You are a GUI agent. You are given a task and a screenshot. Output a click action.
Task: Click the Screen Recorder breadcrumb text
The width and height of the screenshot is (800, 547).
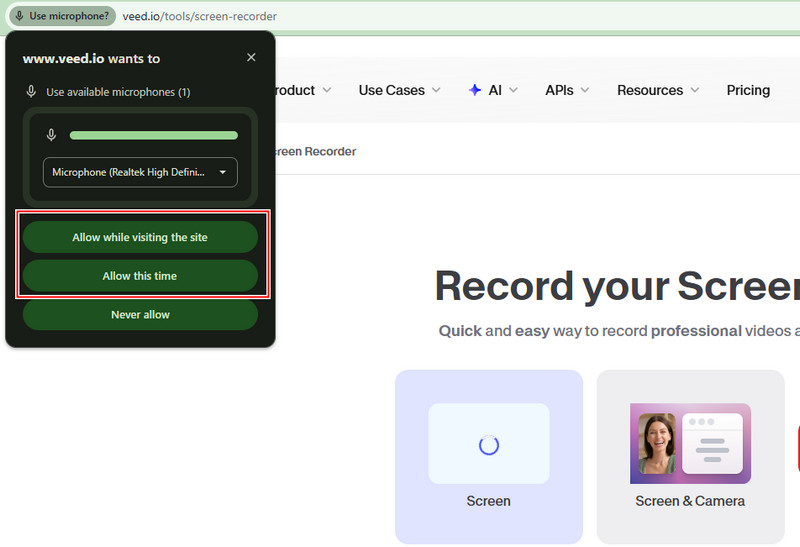316,152
